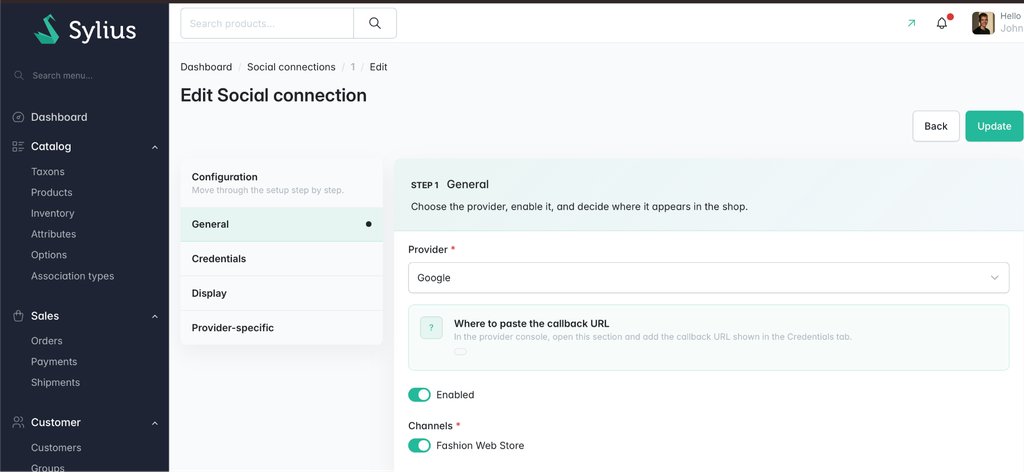Switch to the Credentials step
This screenshot has width=1024, height=472.
click(x=281, y=259)
